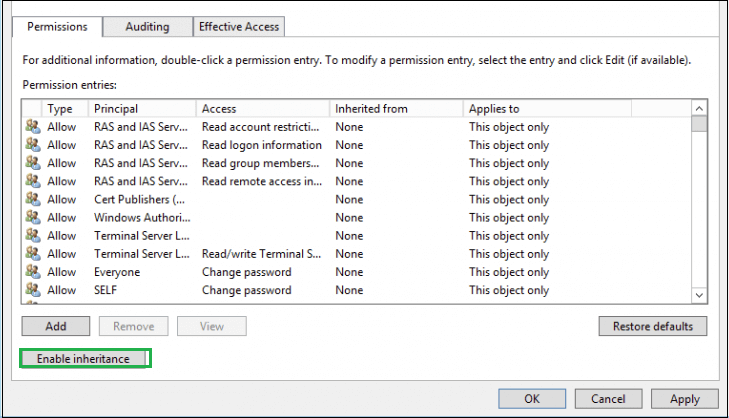This screenshot has height=418, width=729.
Task: Cancel the security settings dialog
Action: click(608, 399)
